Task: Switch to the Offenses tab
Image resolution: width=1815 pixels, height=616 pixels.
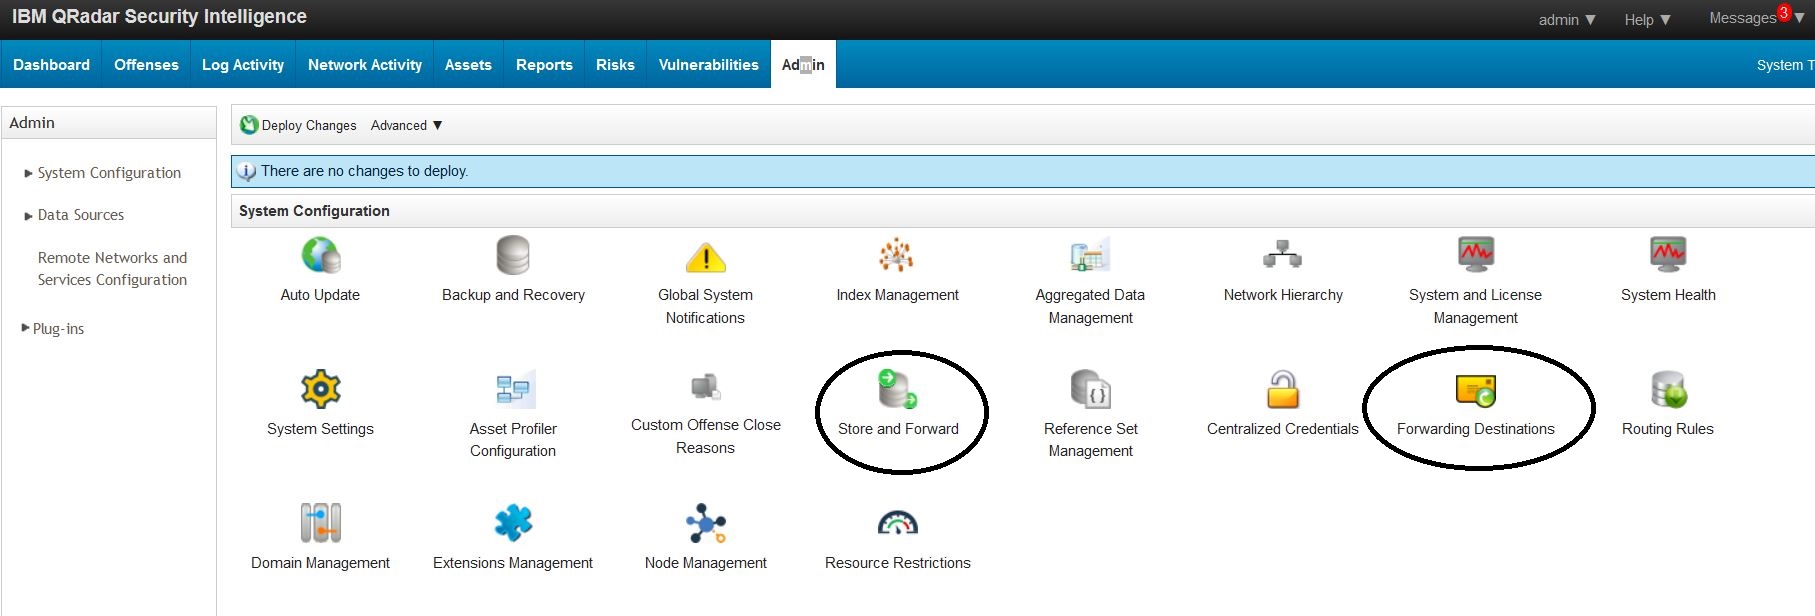Action: pyautogui.click(x=146, y=64)
